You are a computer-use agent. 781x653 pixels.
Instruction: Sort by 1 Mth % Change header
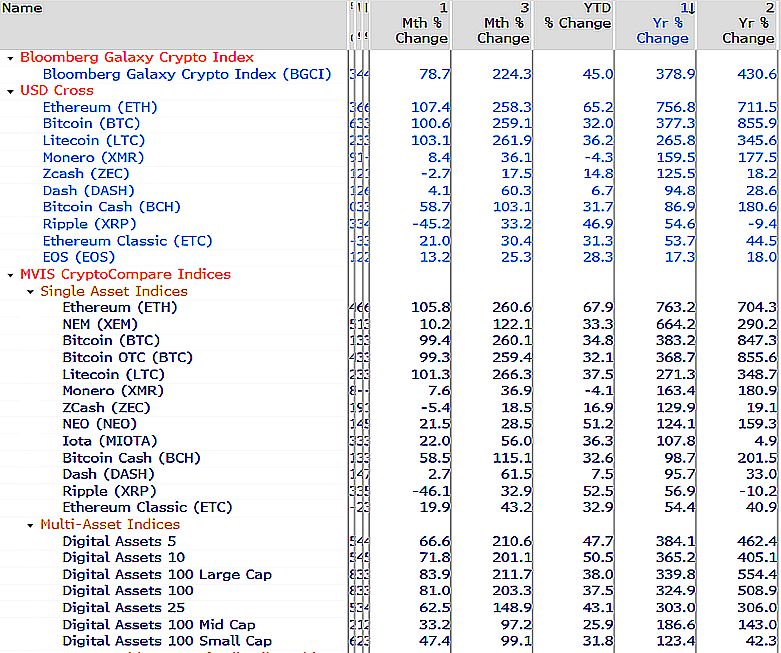tap(421, 23)
